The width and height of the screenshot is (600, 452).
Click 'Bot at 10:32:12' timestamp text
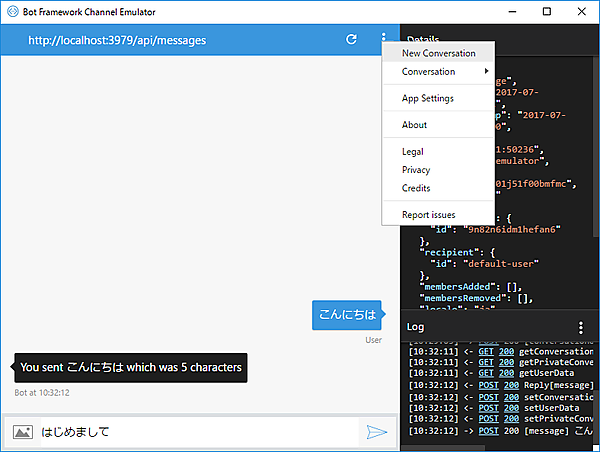tap(42, 393)
